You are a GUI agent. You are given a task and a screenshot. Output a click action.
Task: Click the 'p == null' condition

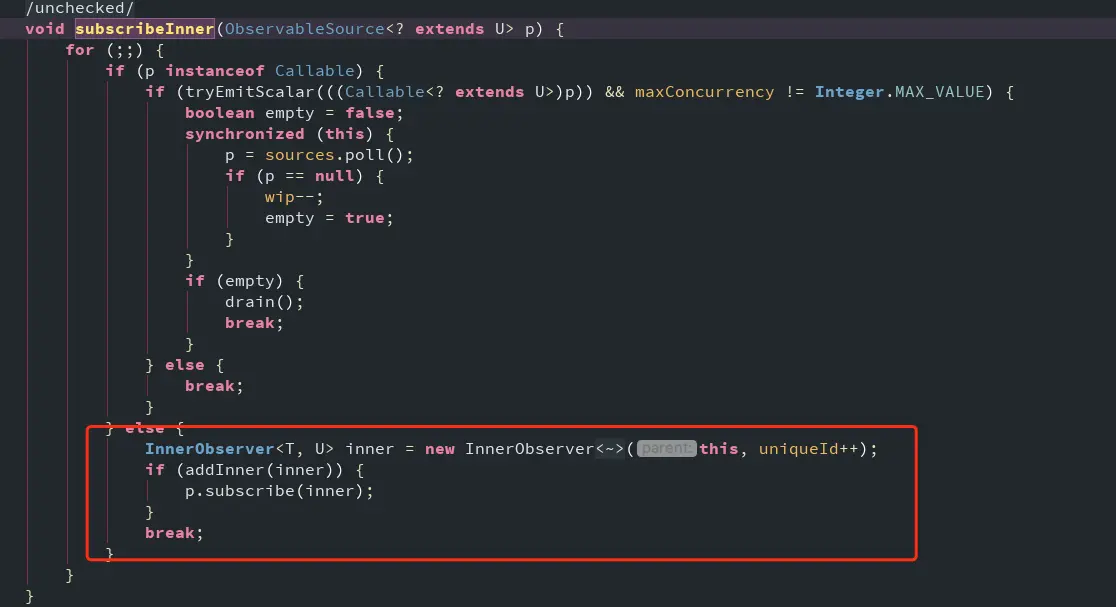pos(309,176)
